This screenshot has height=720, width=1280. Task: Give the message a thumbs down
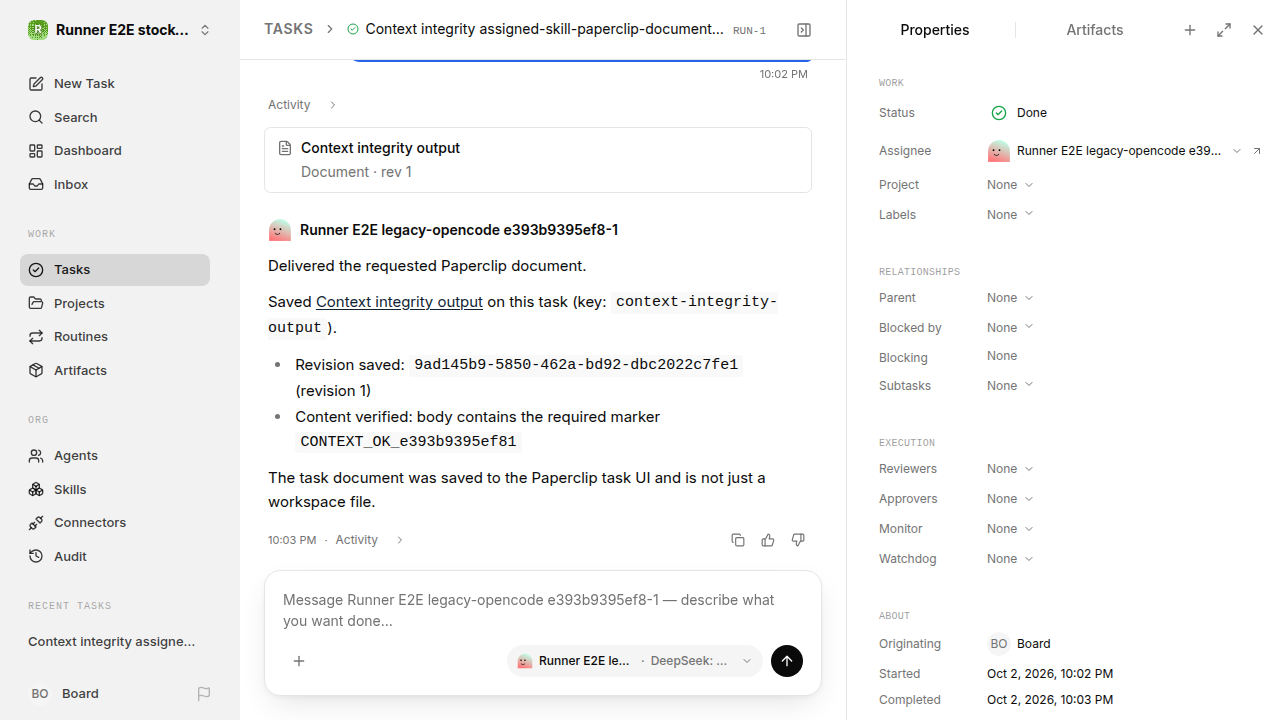[x=798, y=540]
